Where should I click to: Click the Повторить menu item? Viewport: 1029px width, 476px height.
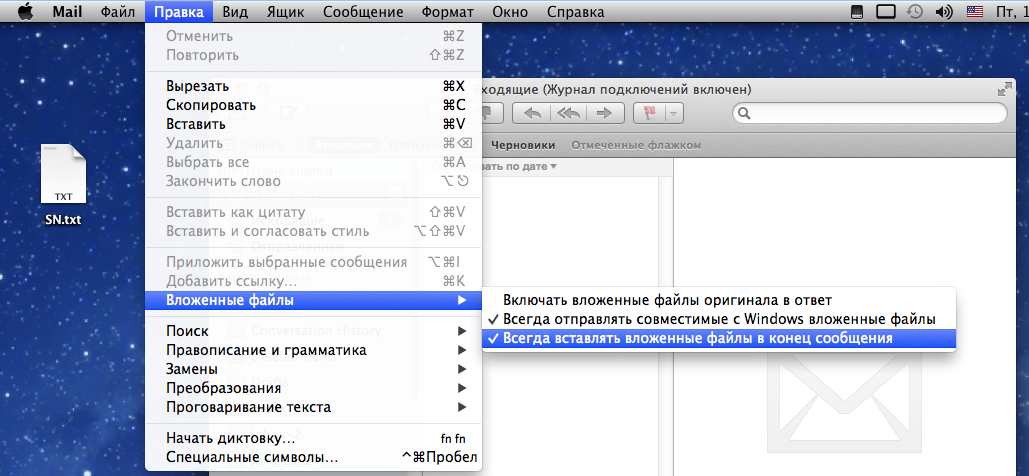tap(314, 55)
